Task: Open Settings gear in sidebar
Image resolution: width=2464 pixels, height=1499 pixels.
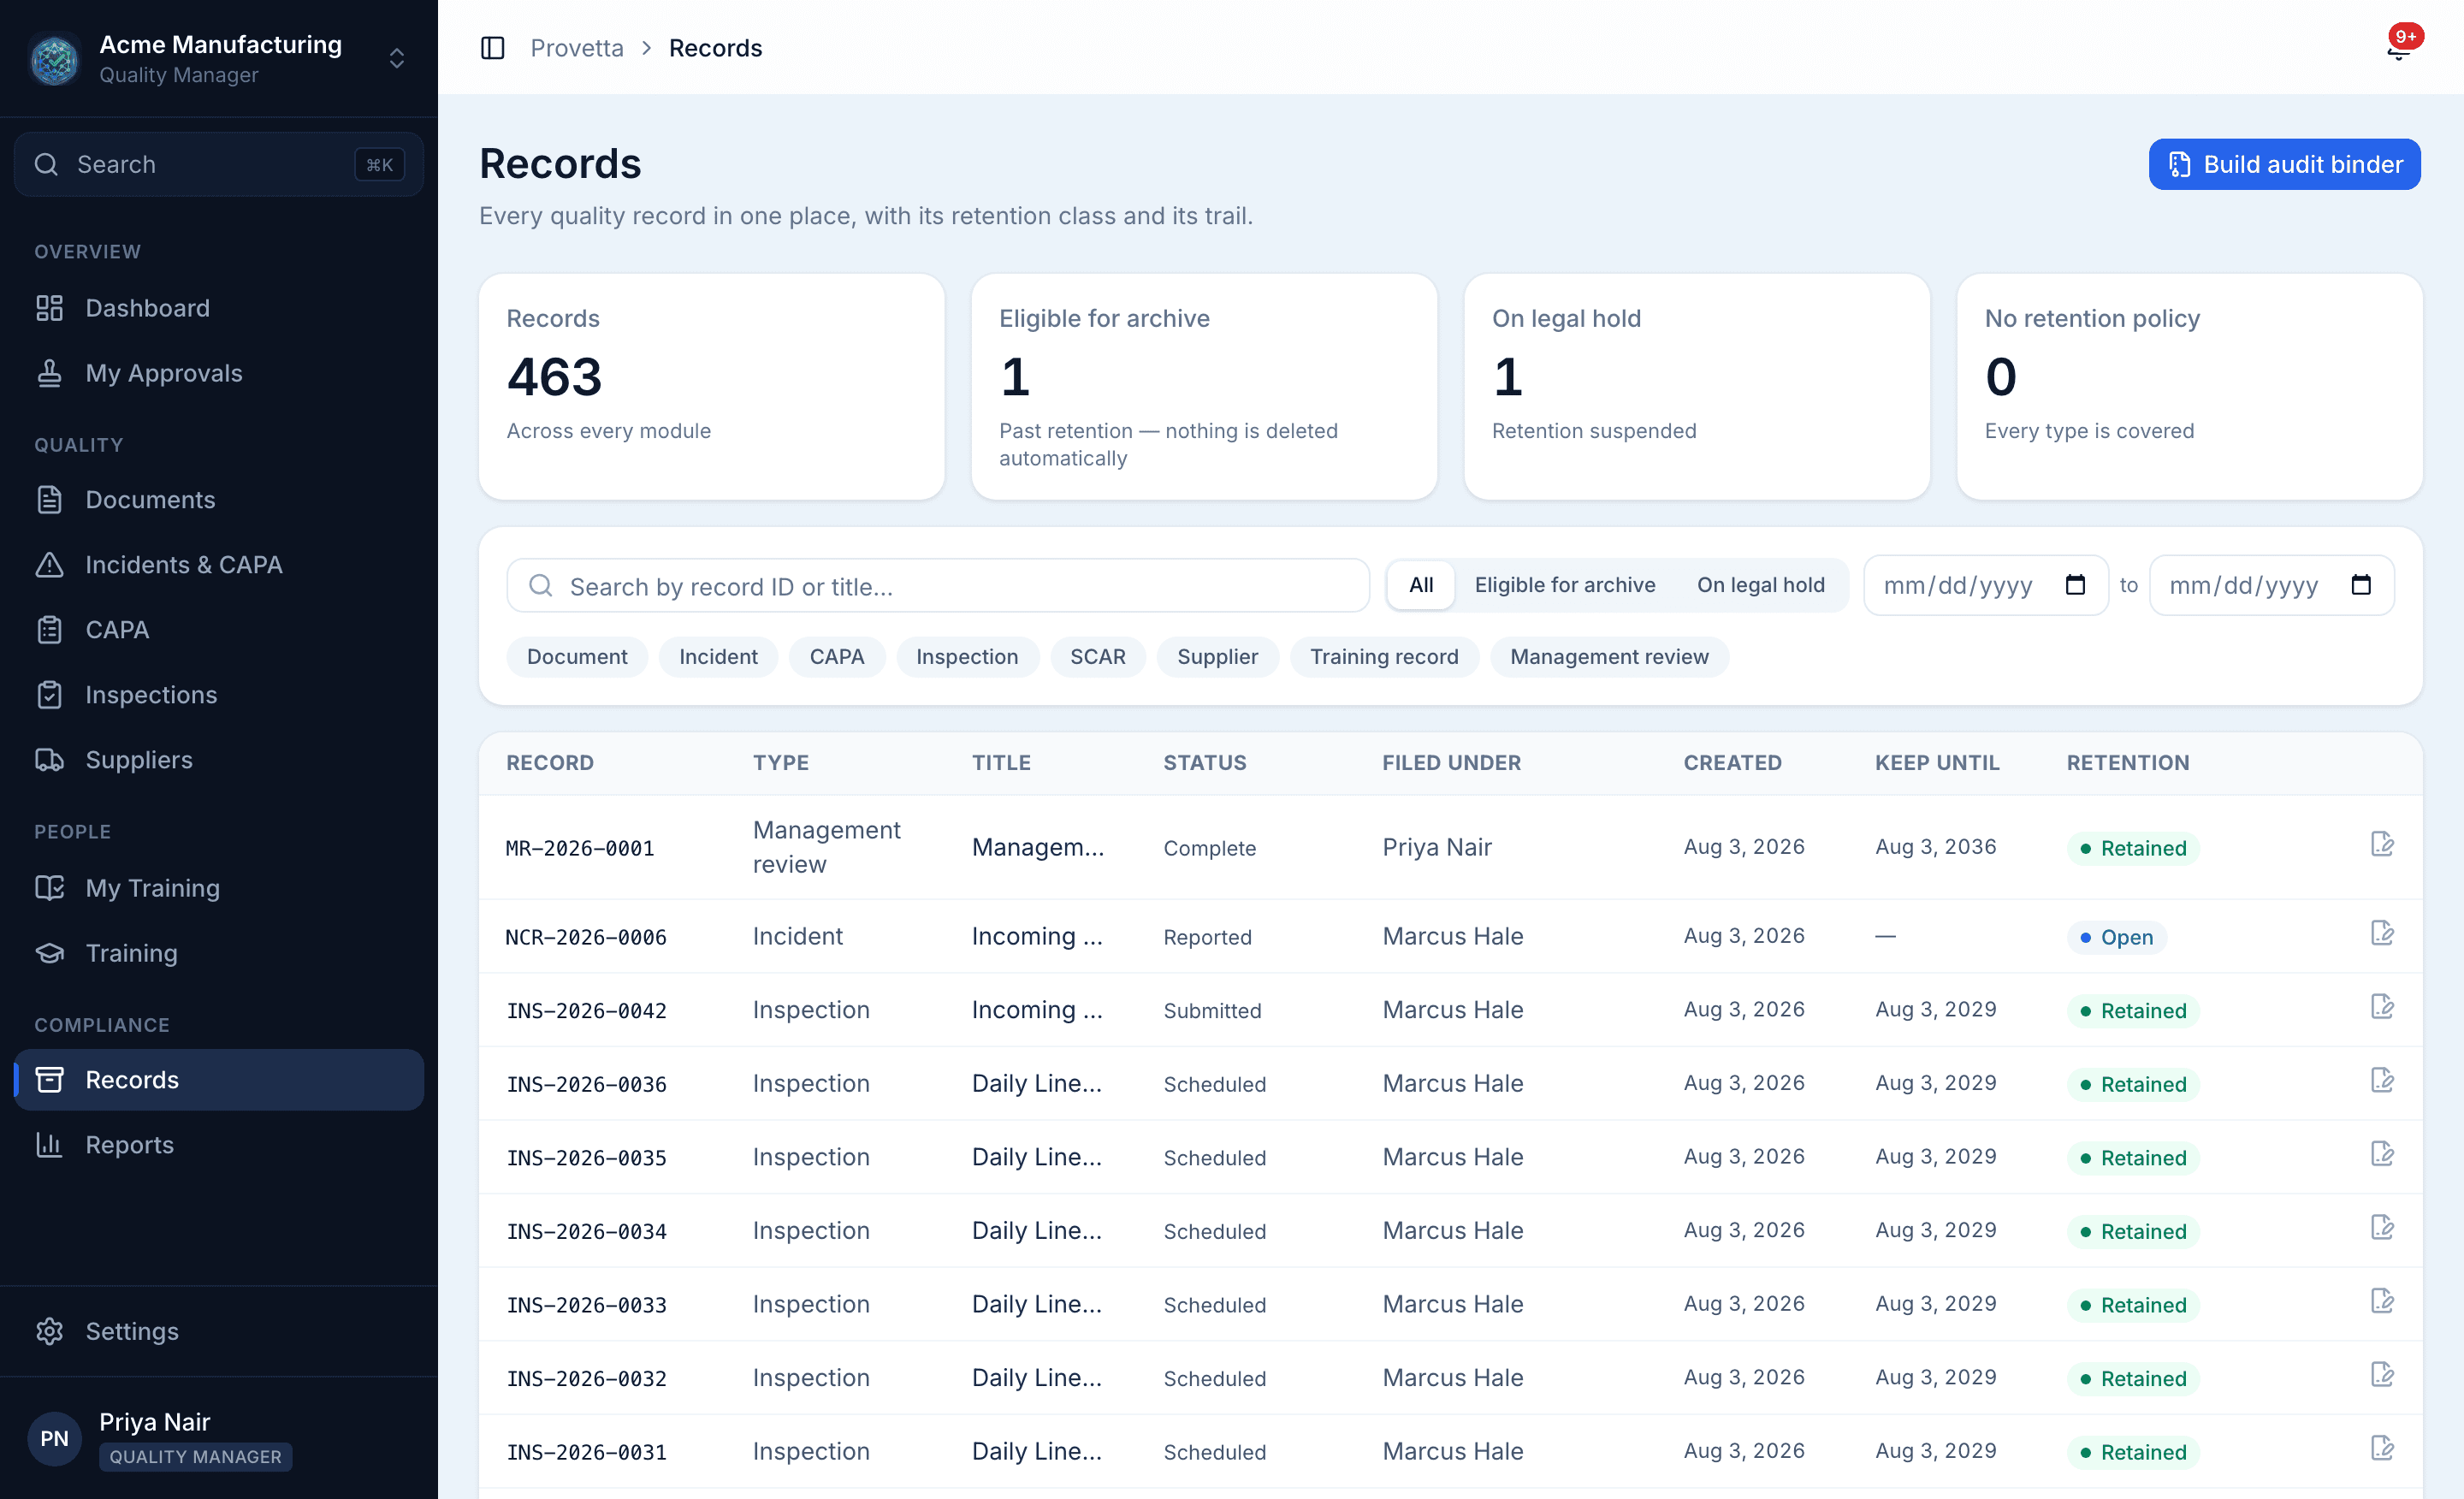Action: coord(49,1331)
